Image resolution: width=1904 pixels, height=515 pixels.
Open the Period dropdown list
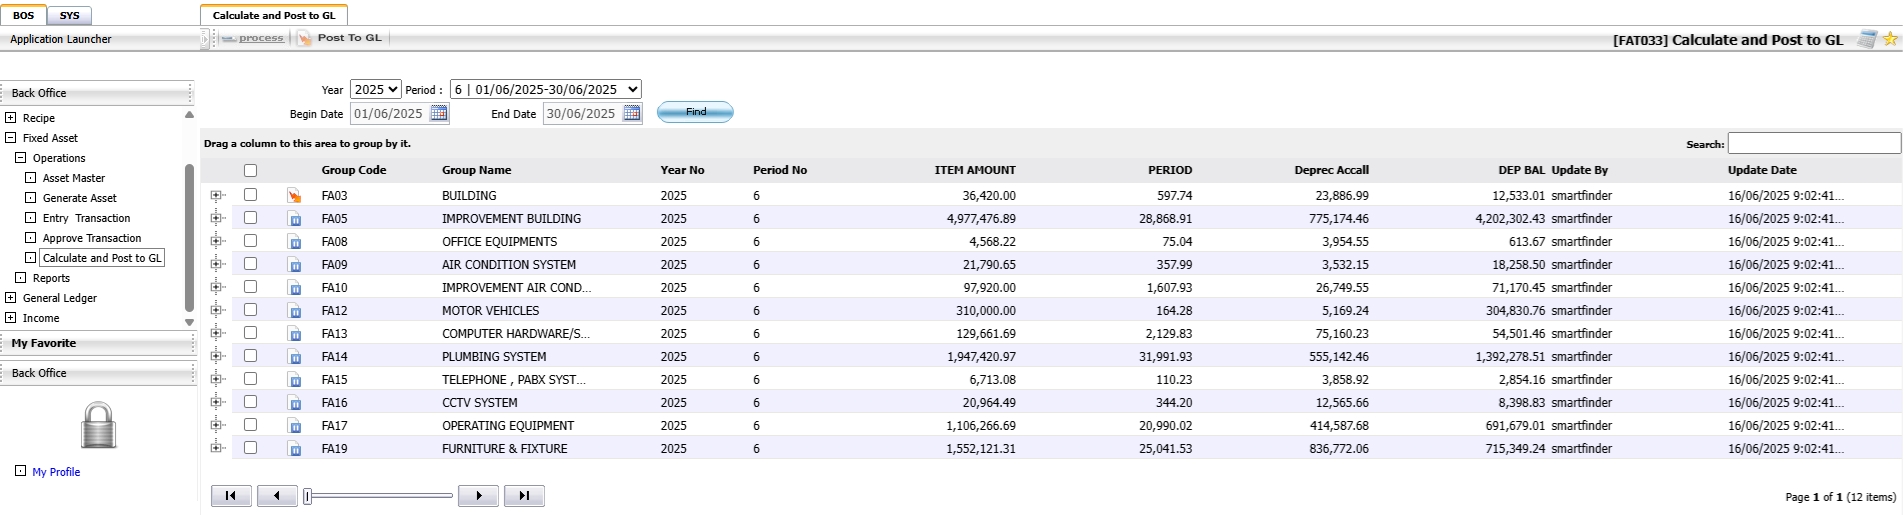[545, 90]
